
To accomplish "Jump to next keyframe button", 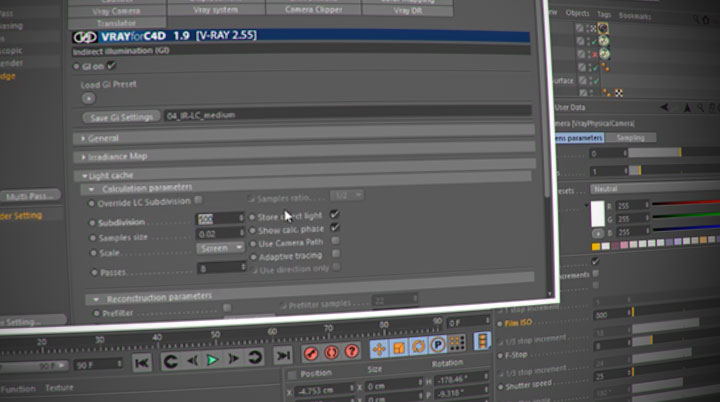I will 254,357.
